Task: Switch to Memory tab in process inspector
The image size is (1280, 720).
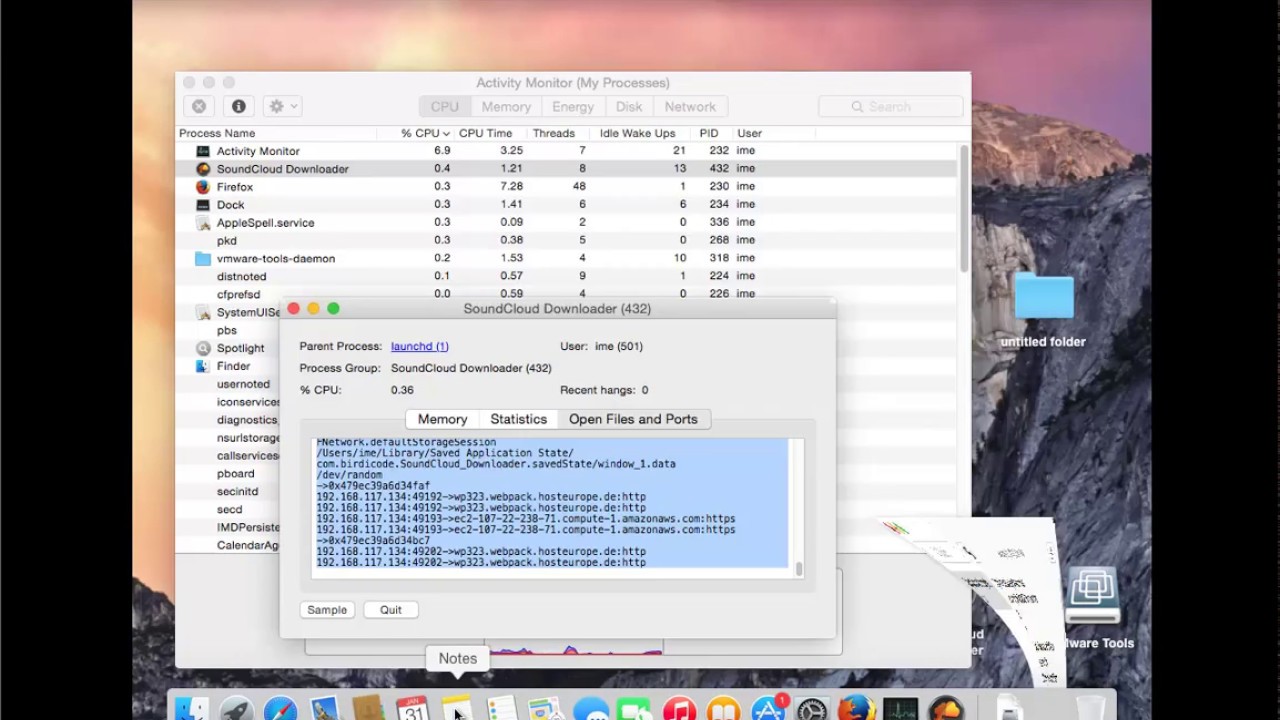Action: [442, 419]
